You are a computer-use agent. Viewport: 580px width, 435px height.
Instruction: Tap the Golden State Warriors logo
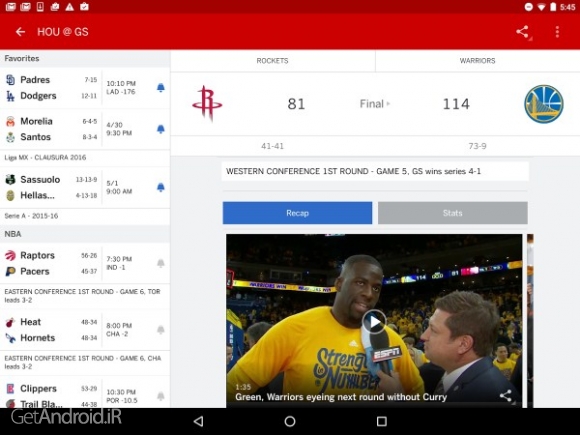pos(544,104)
